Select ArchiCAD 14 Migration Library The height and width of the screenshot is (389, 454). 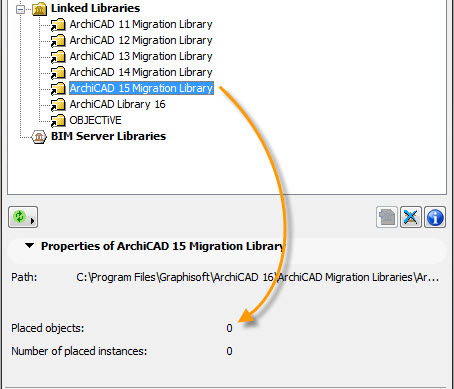point(141,72)
